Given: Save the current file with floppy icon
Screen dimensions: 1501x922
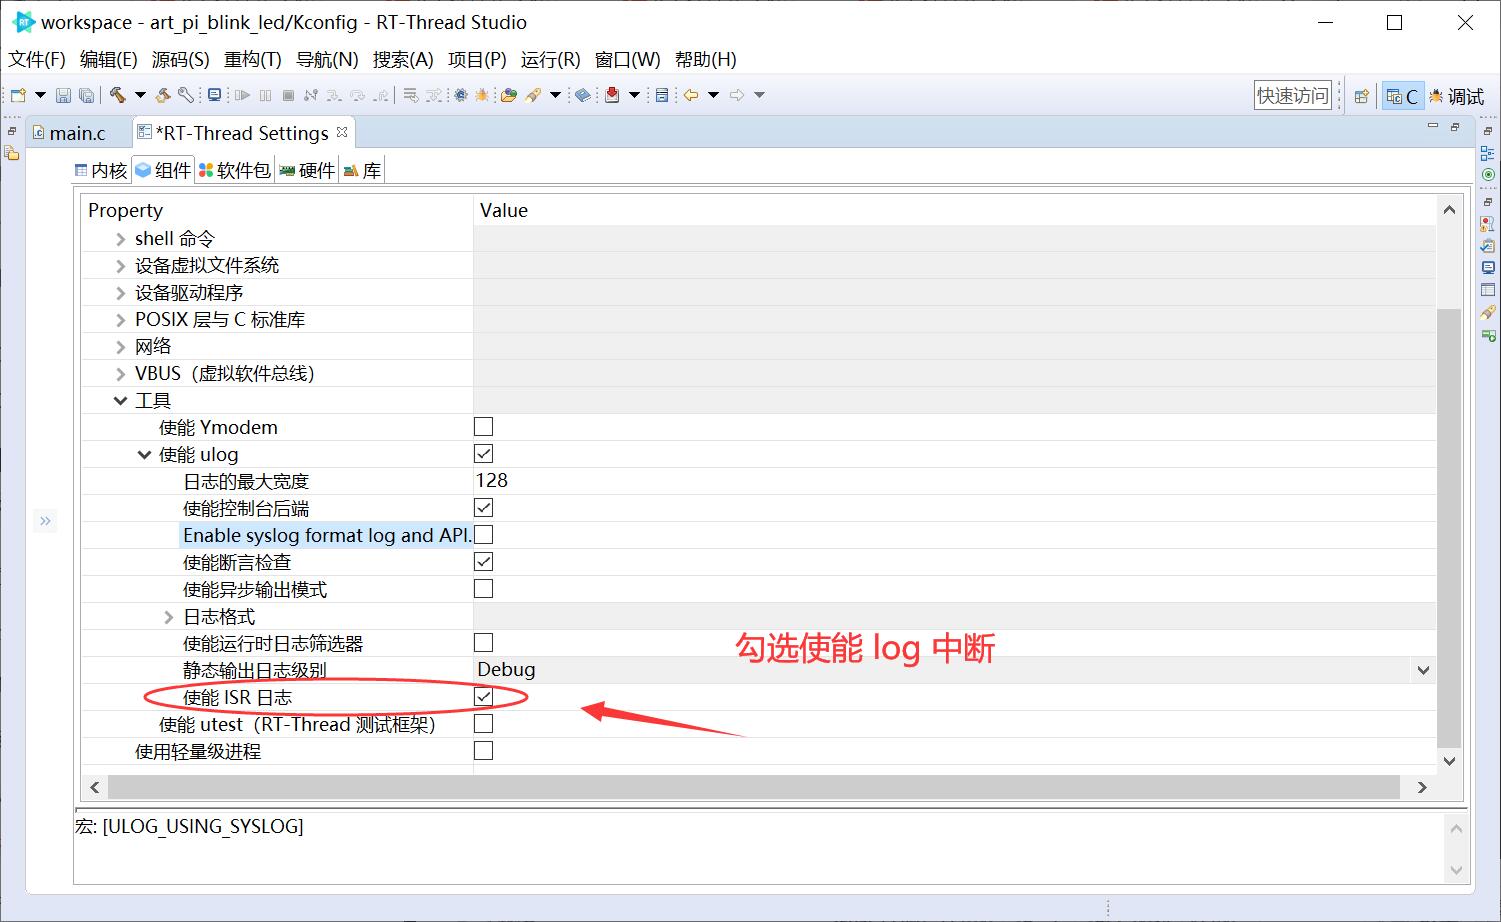Looking at the screenshot, I should point(63,95).
